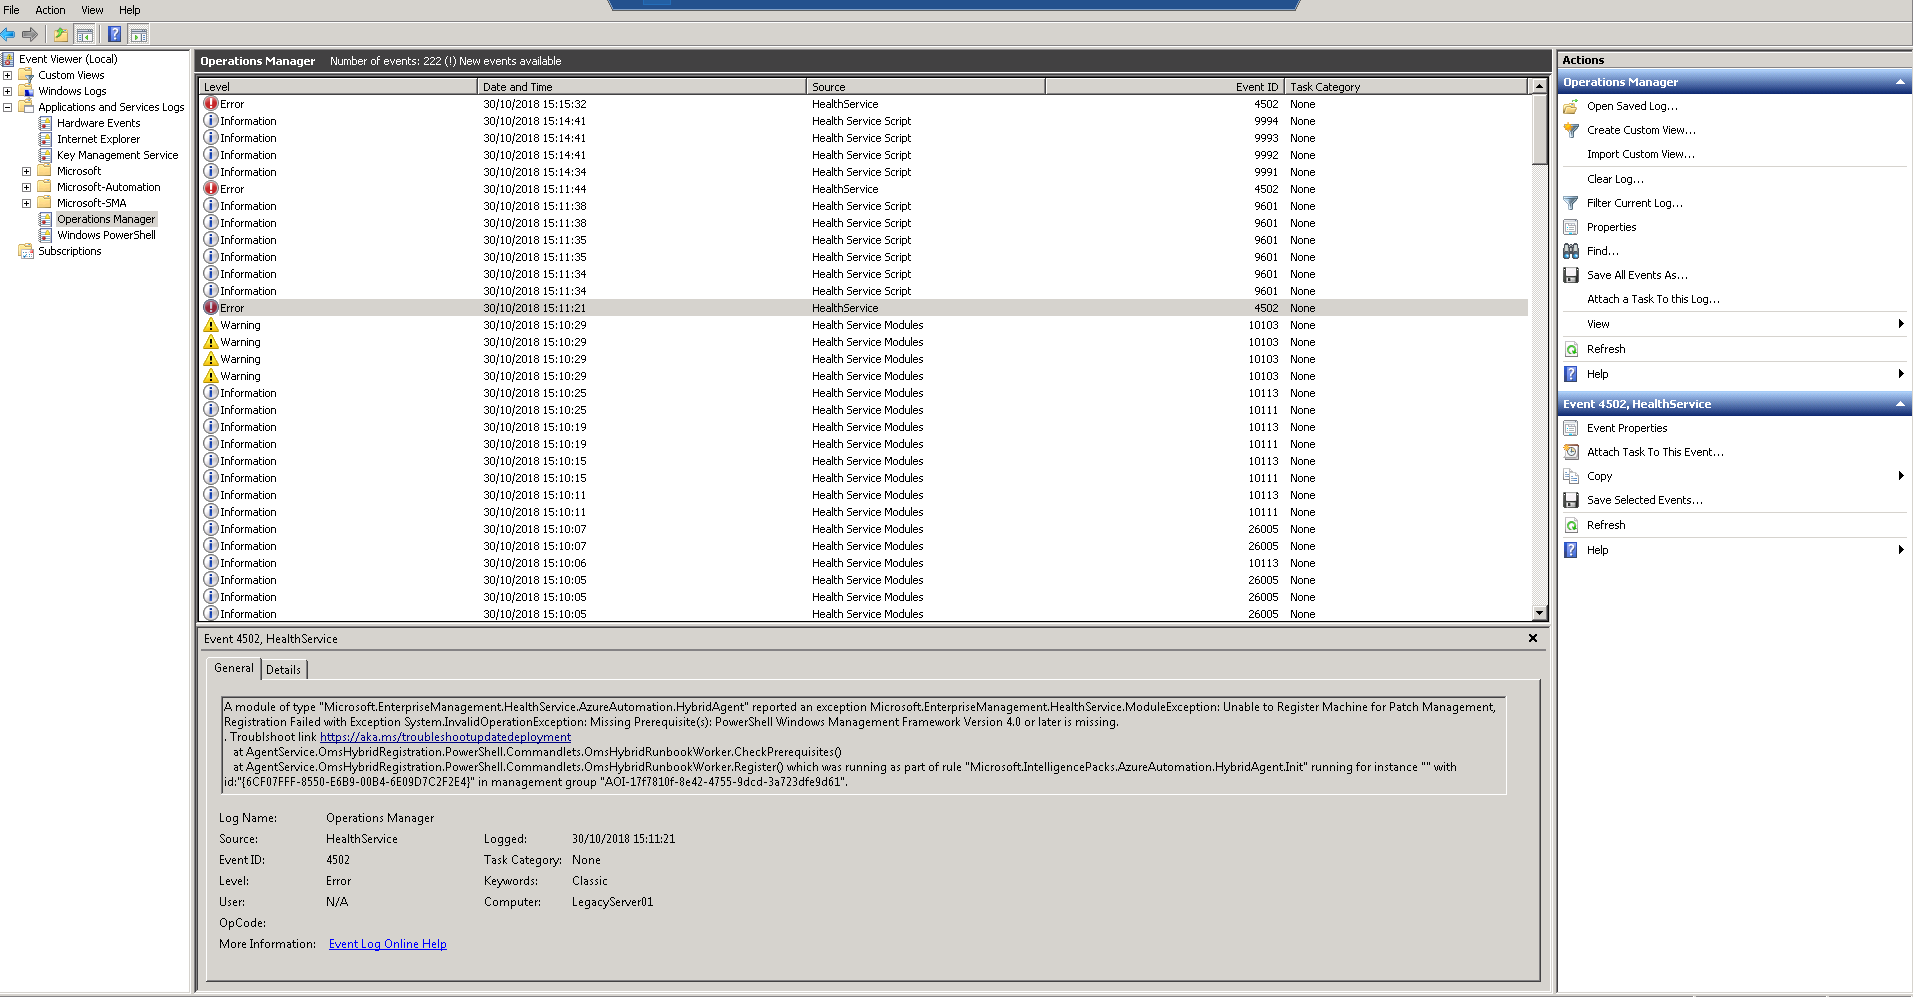Collapse the Event 4502, HealthService actions section

click(1900, 404)
